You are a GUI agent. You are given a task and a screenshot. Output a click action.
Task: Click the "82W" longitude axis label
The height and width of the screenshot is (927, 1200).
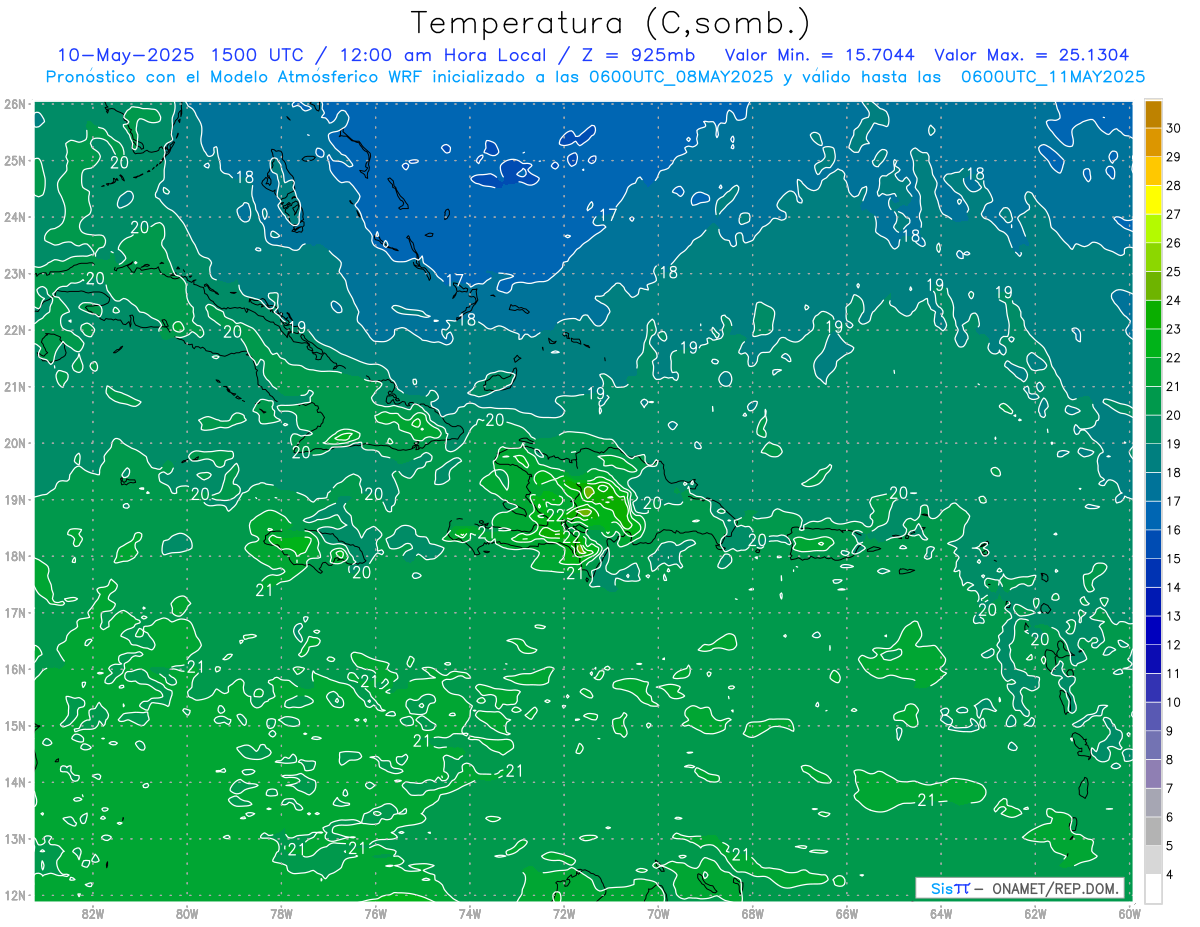pyautogui.click(x=92, y=913)
